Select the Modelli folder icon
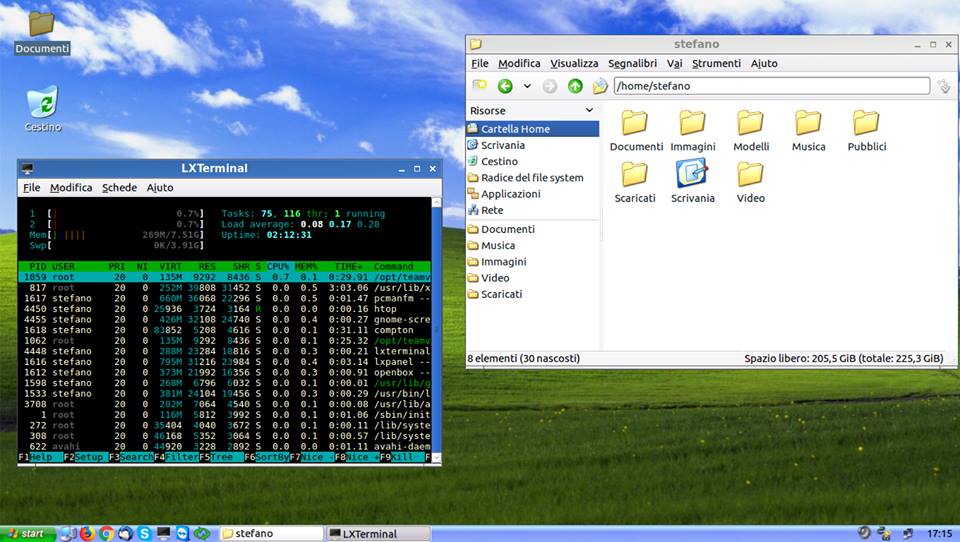Image resolution: width=960 pixels, height=542 pixels. pos(751,130)
